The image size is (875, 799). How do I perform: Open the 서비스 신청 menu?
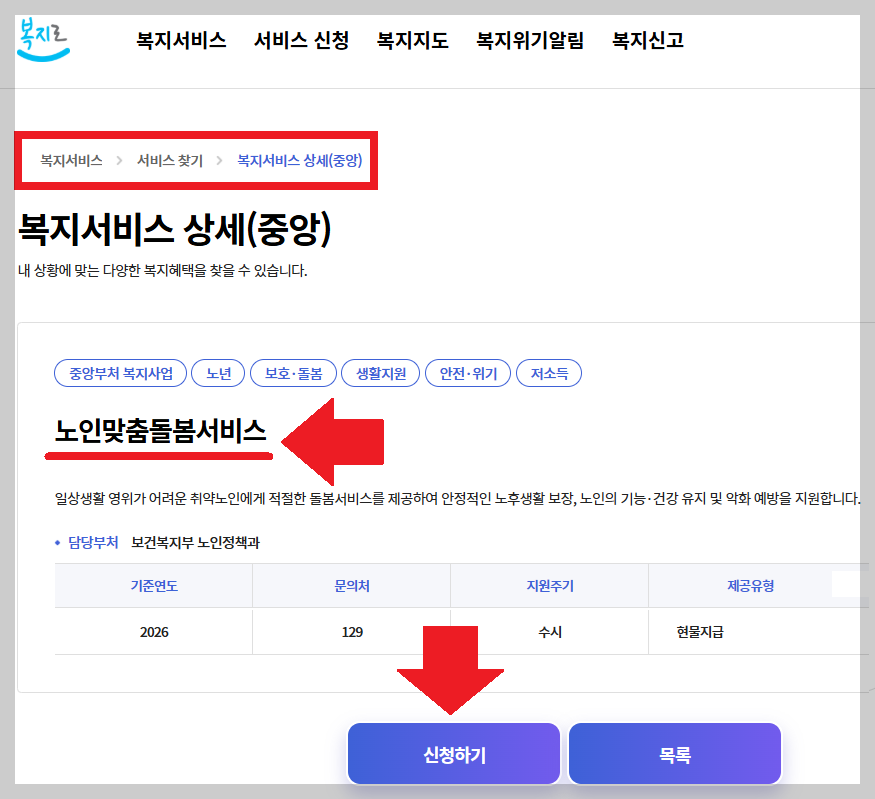[301, 42]
